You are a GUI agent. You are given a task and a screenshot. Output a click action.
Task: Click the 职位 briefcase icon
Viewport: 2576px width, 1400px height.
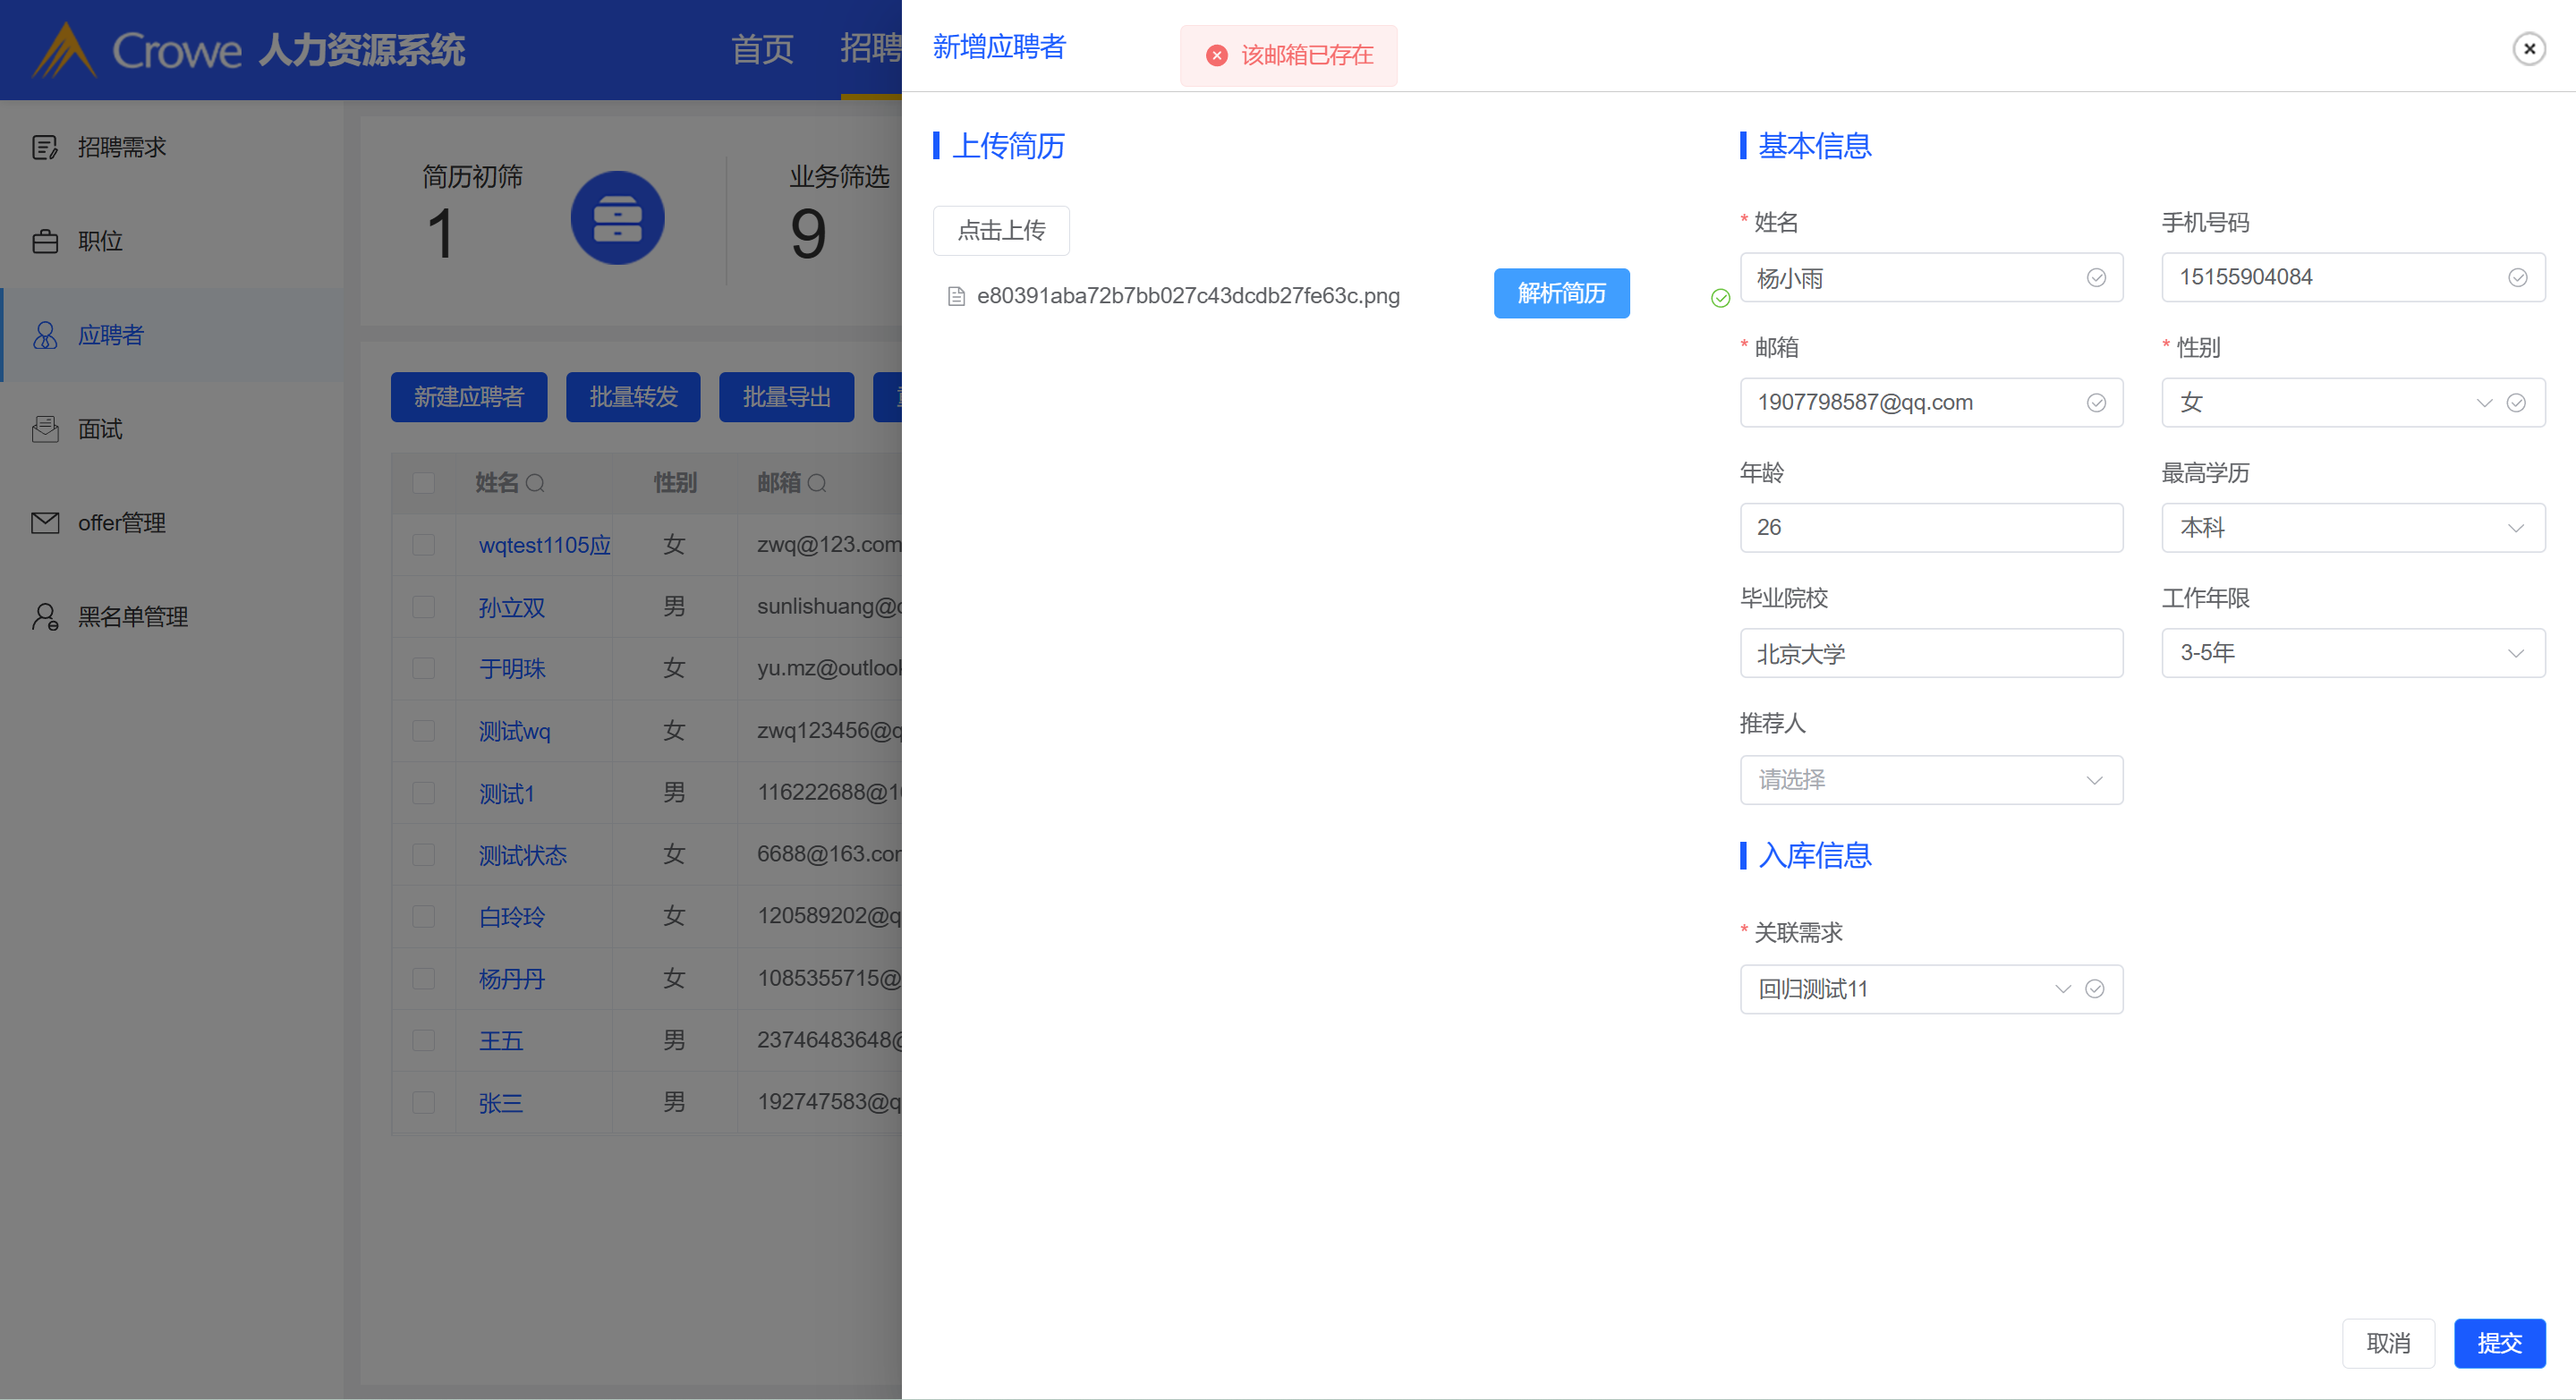(x=44, y=241)
